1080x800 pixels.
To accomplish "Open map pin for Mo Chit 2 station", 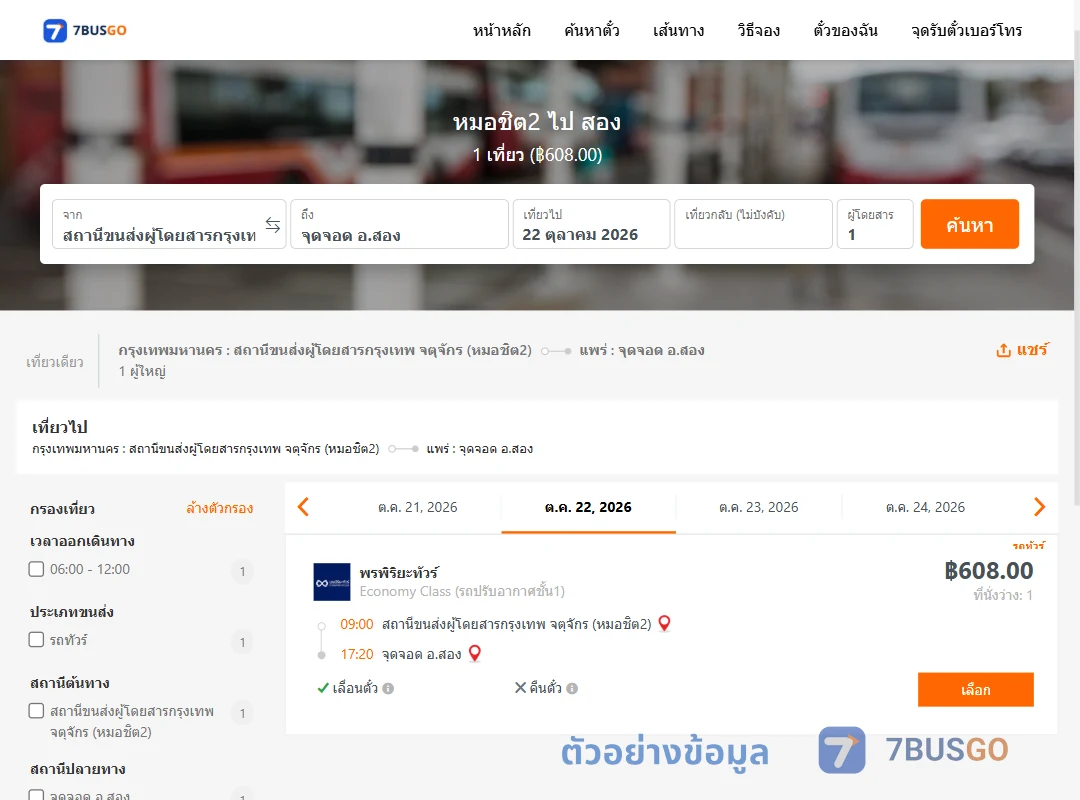I will click(x=665, y=624).
